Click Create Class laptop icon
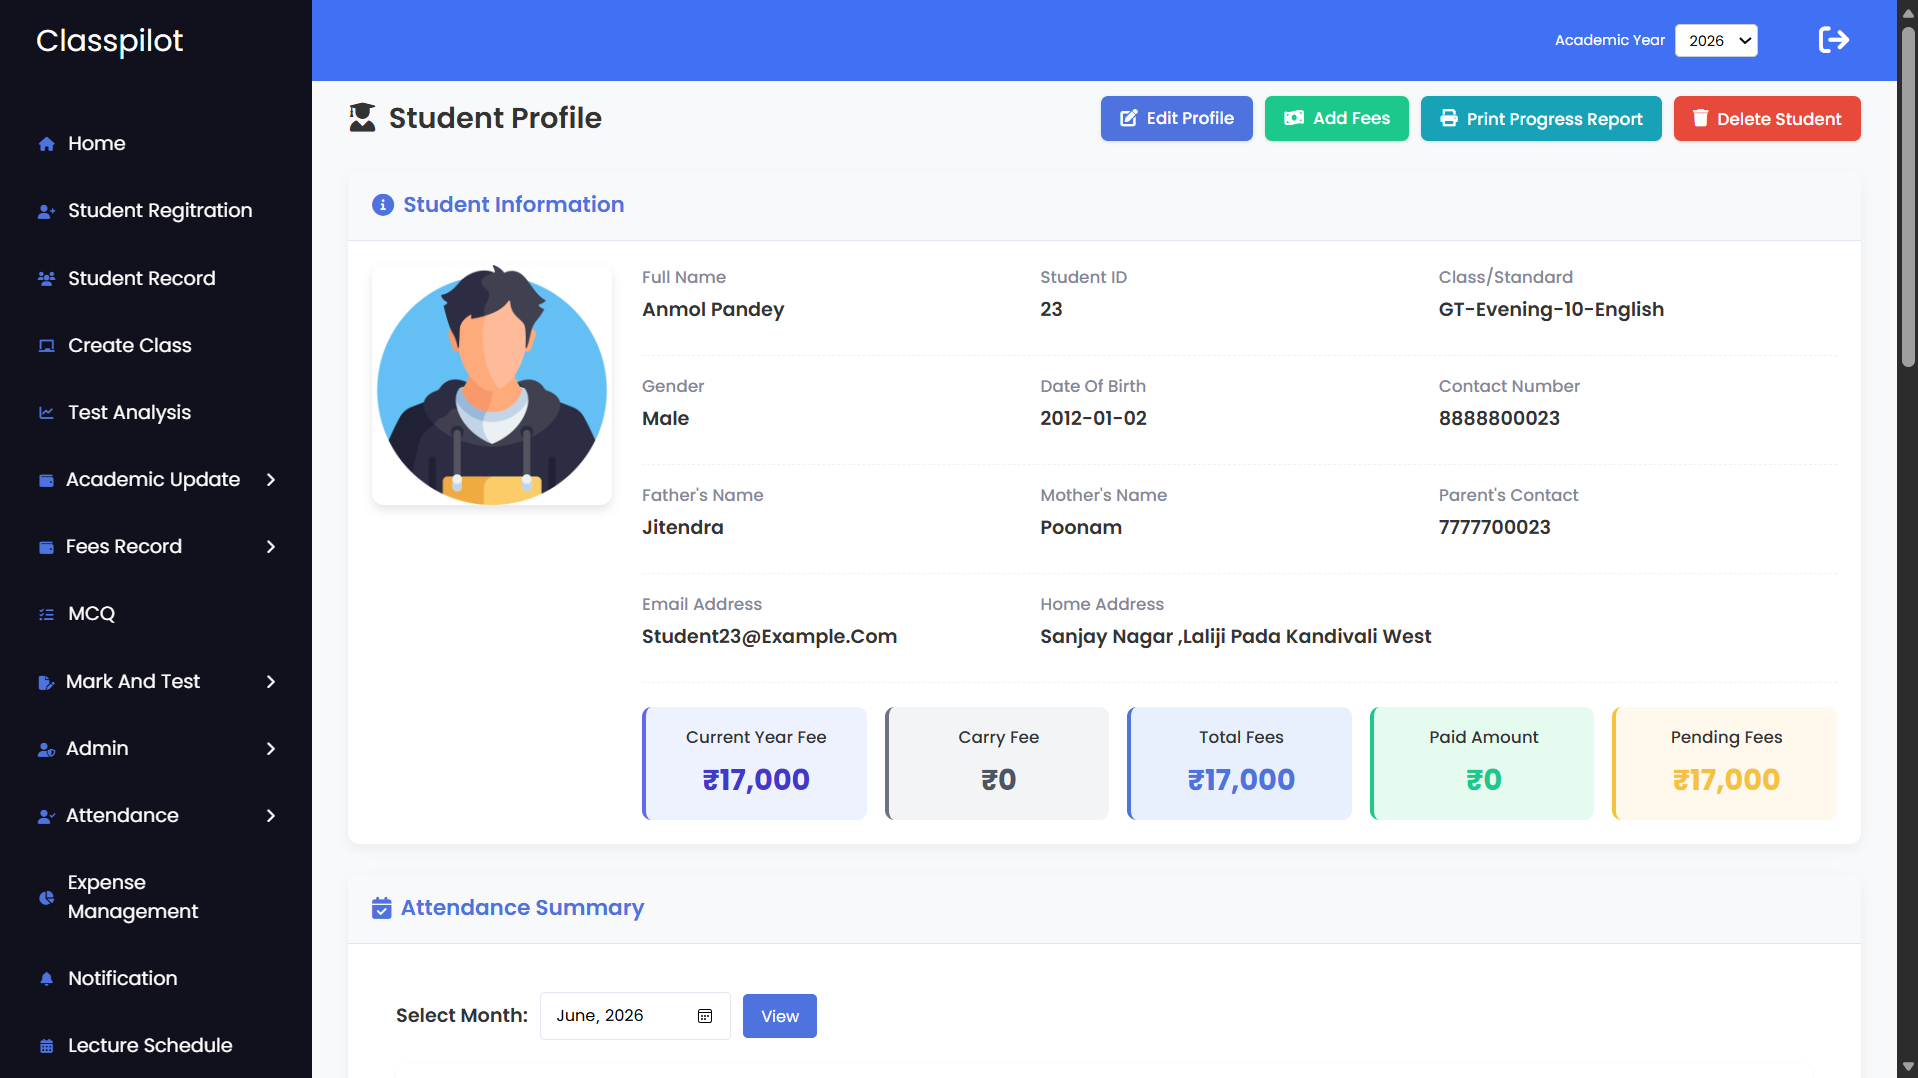This screenshot has width=1918, height=1078. tap(46, 346)
